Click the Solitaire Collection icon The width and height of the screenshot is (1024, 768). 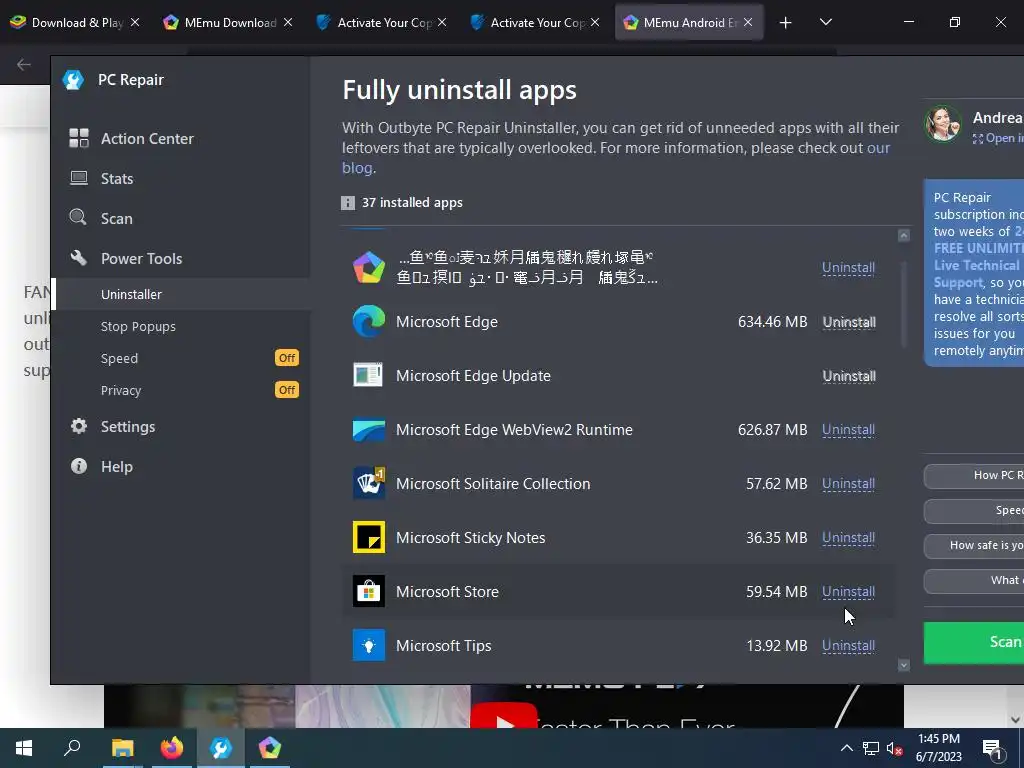pyautogui.click(x=369, y=483)
